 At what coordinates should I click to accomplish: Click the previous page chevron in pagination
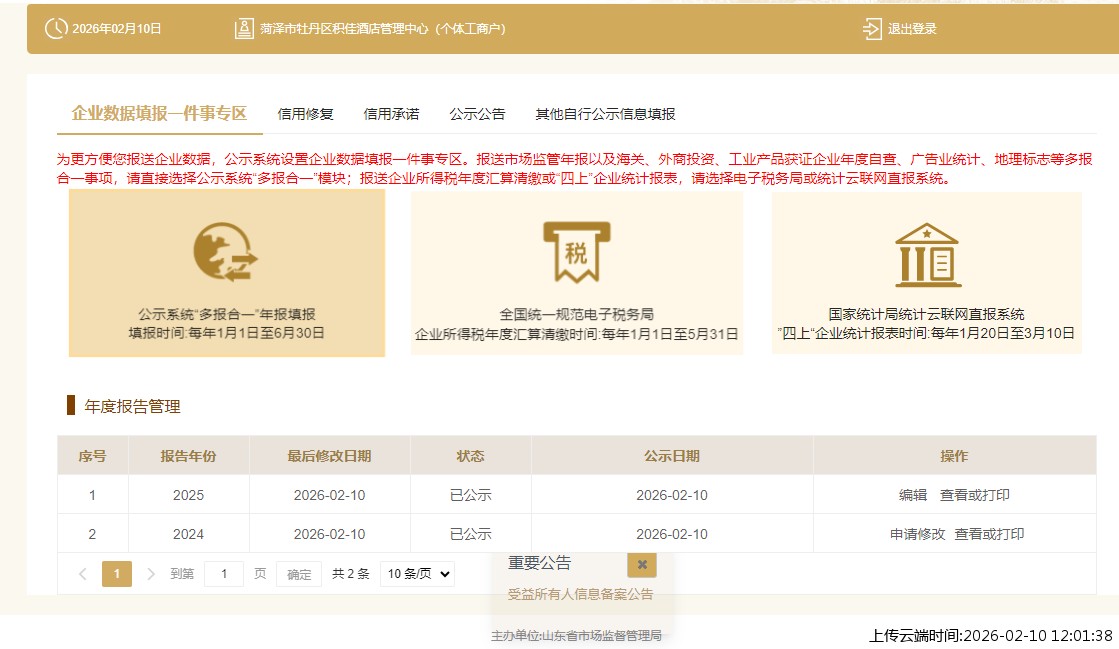point(82,573)
